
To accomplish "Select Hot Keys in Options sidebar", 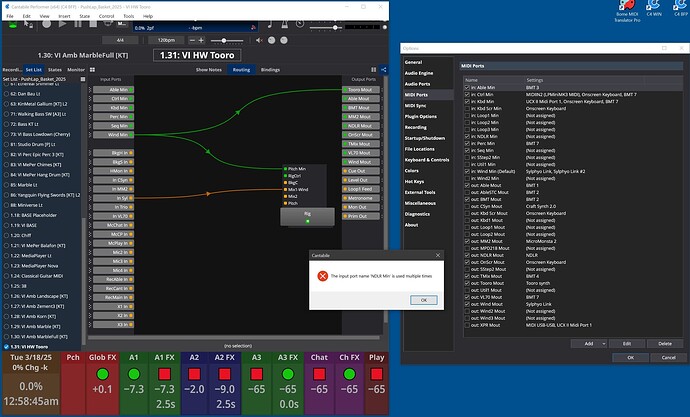I will point(415,181).
